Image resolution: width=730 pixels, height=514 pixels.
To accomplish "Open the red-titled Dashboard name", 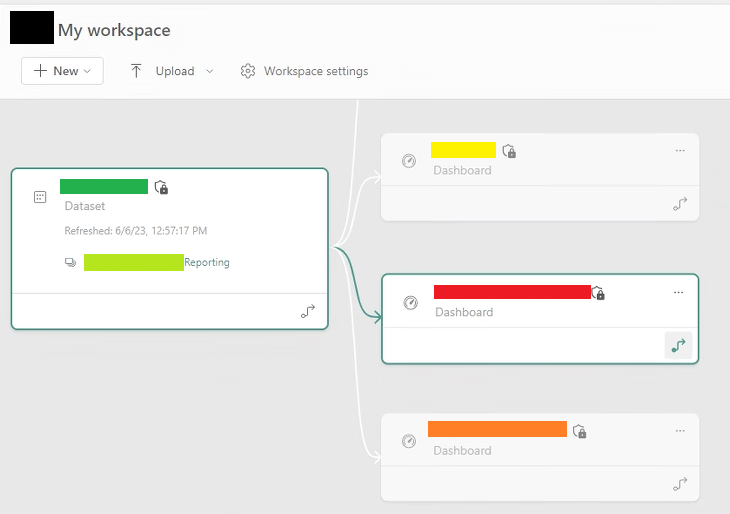I will [x=512, y=292].
